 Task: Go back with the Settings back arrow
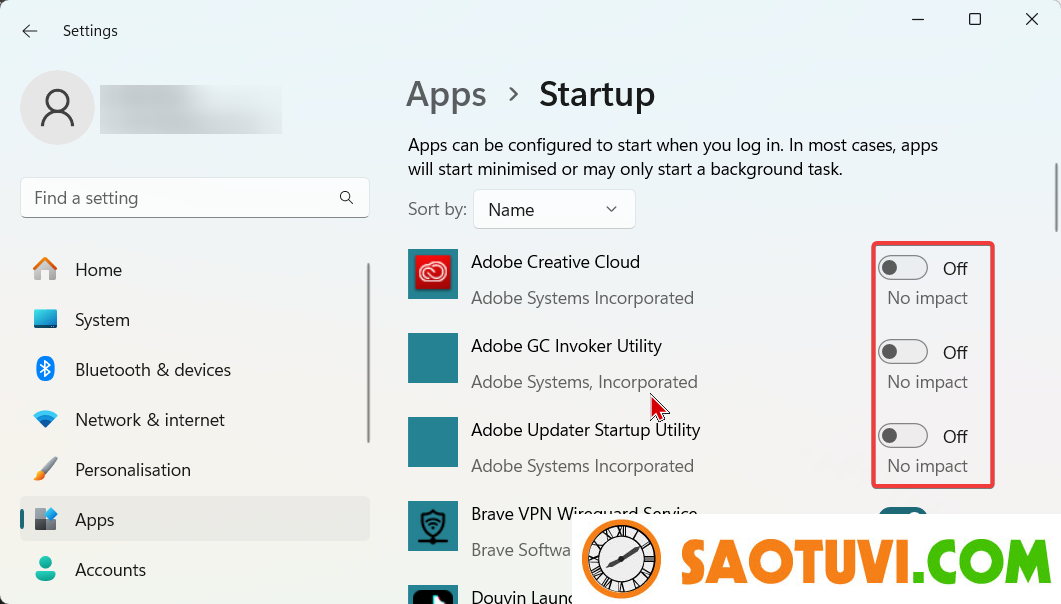(x=30, y=30)
